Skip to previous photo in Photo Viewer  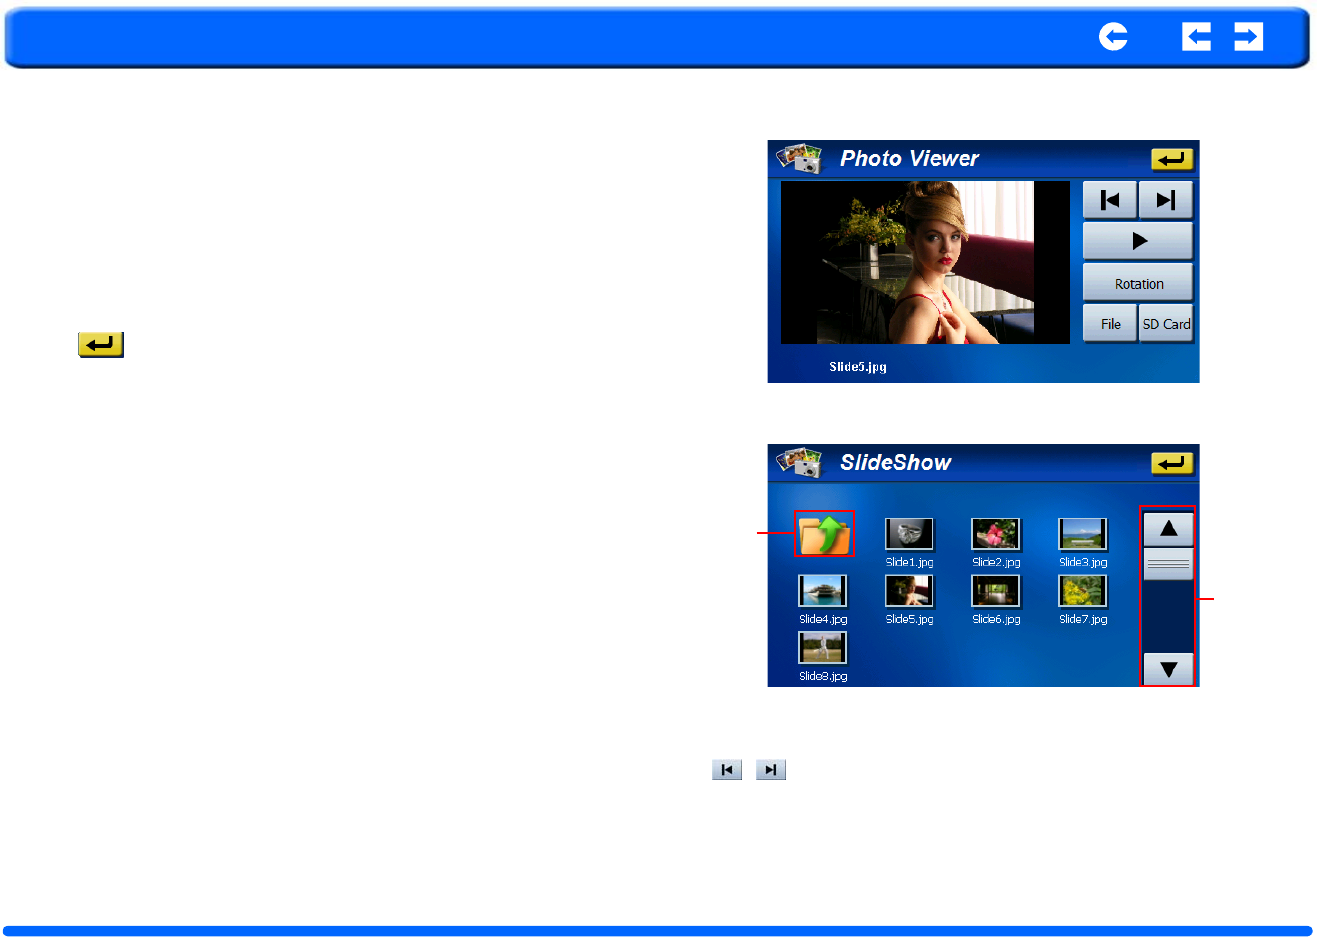(1110, 200)
